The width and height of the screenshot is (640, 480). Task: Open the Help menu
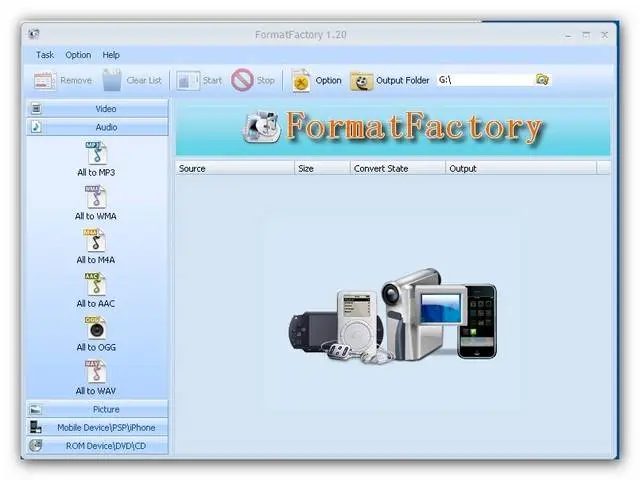tap(111, 55)
